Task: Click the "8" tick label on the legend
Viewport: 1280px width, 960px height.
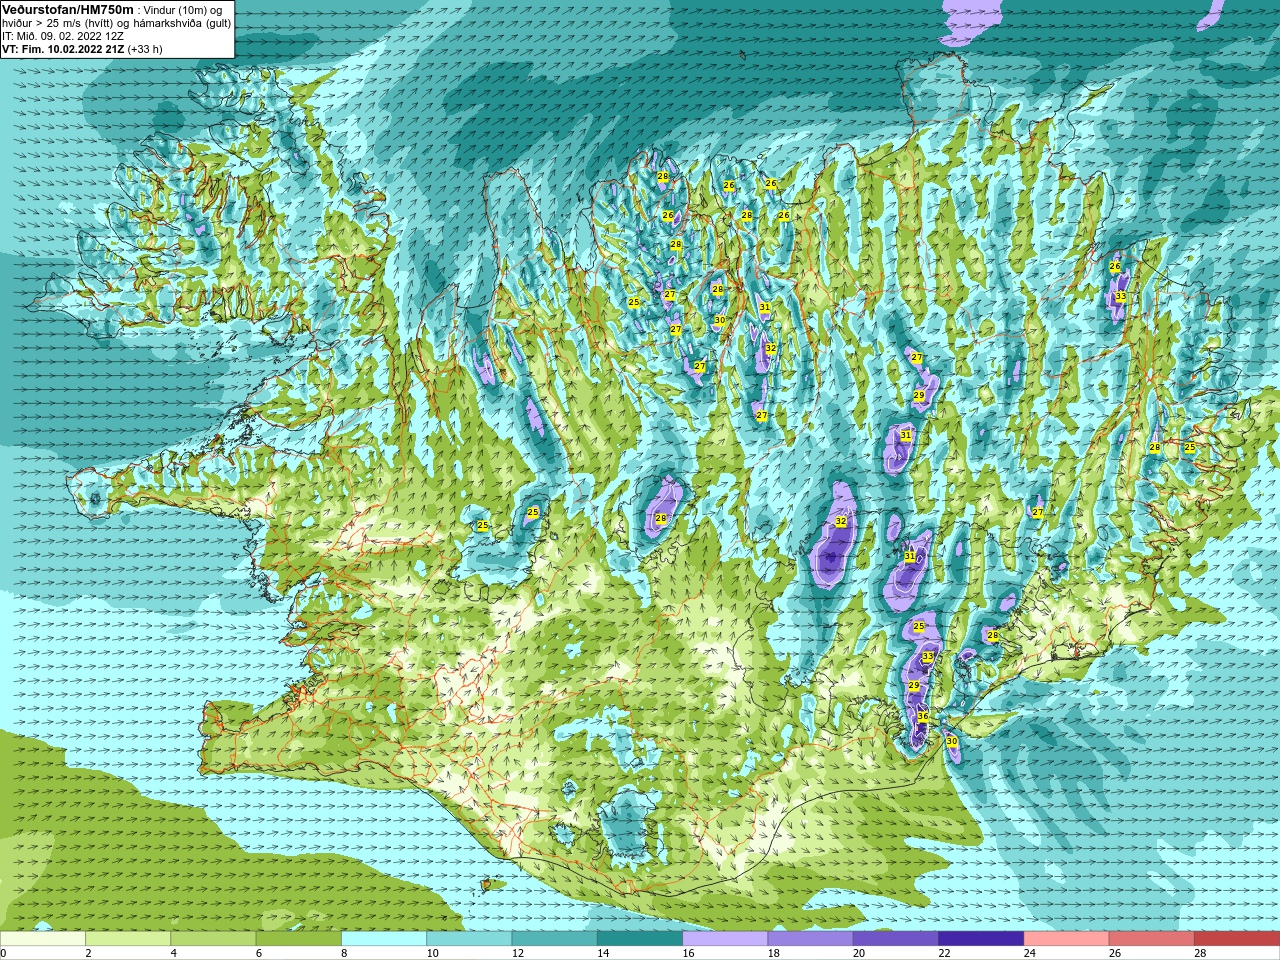Action: pos(345,953)
